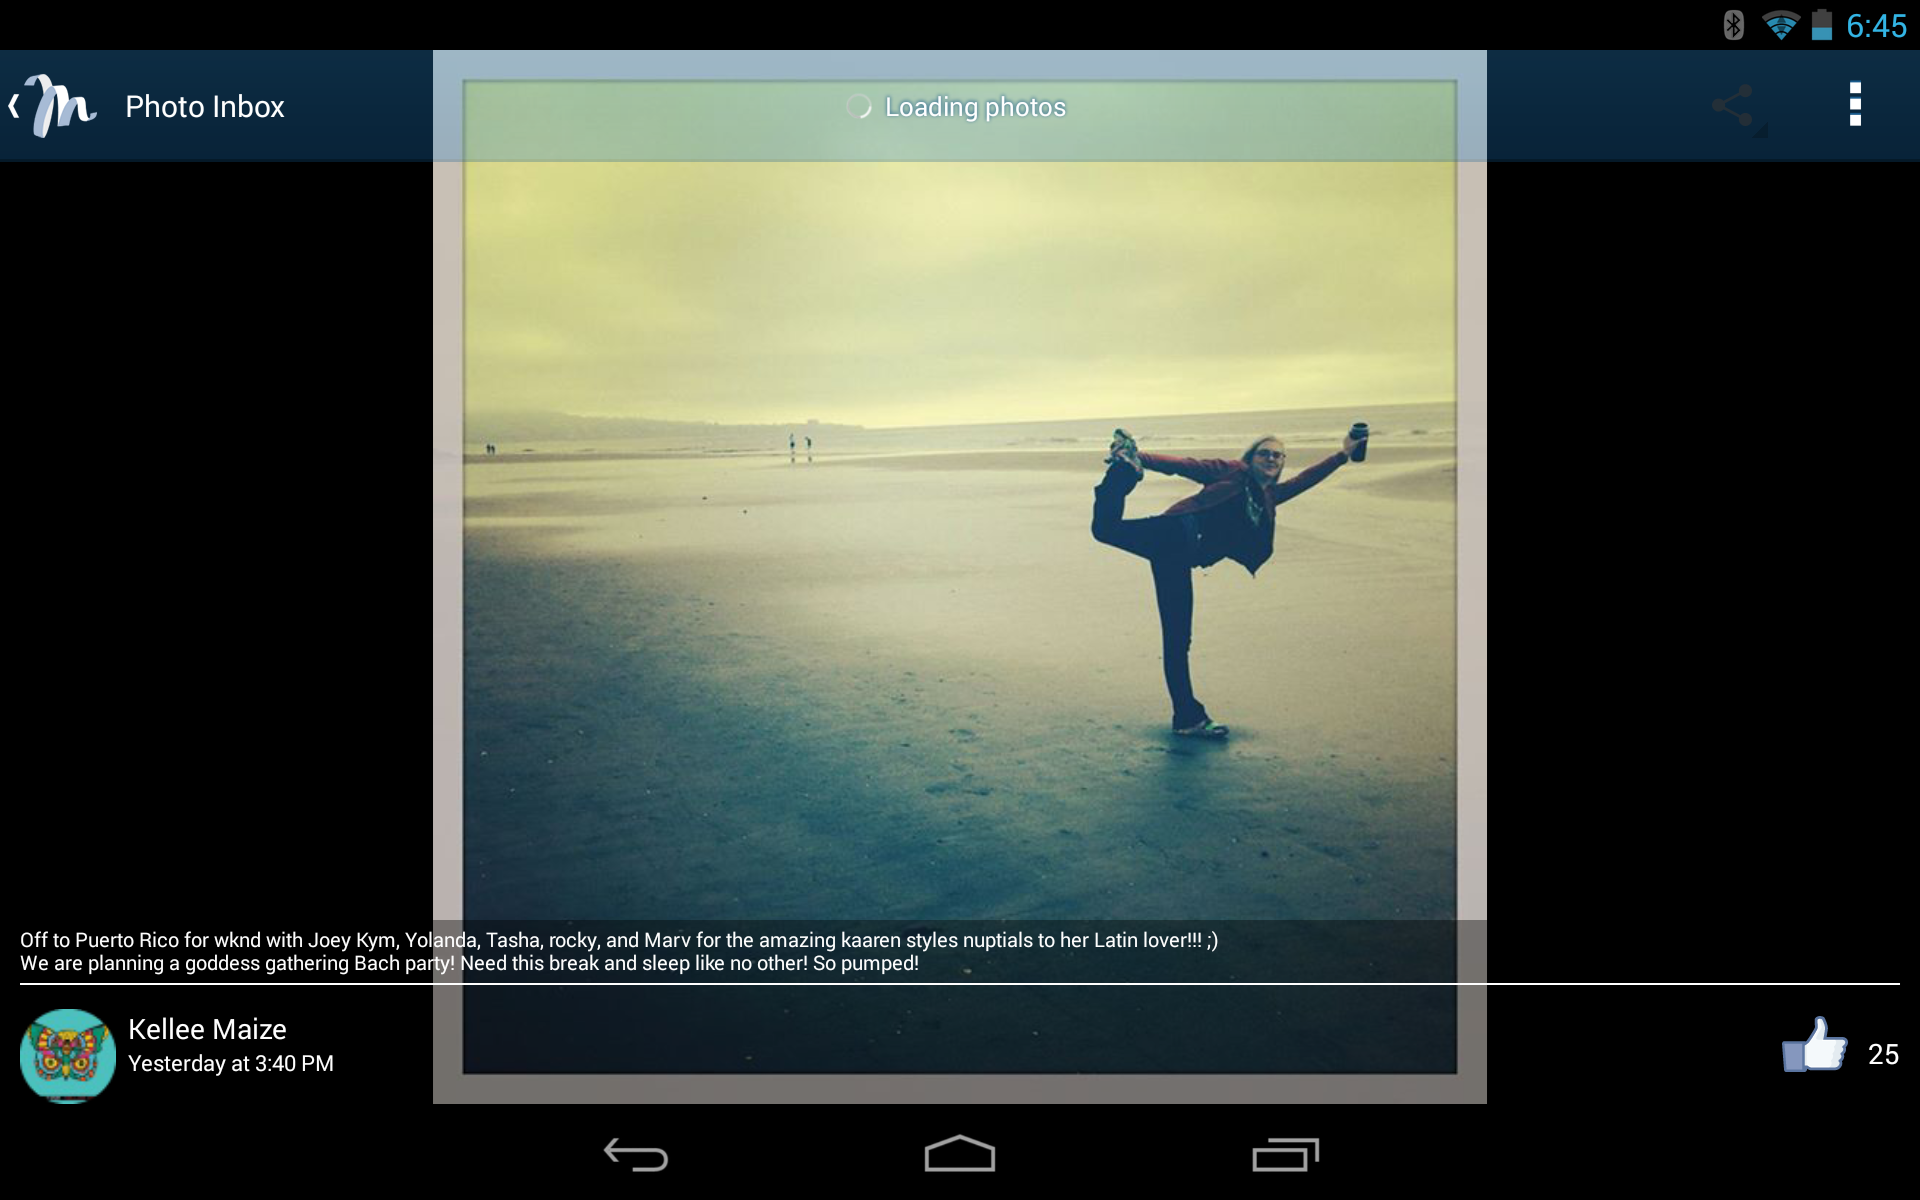Open Kellee Maize's name label
Screen dimensions: 1920x1200
click(x=206, y=1029)
